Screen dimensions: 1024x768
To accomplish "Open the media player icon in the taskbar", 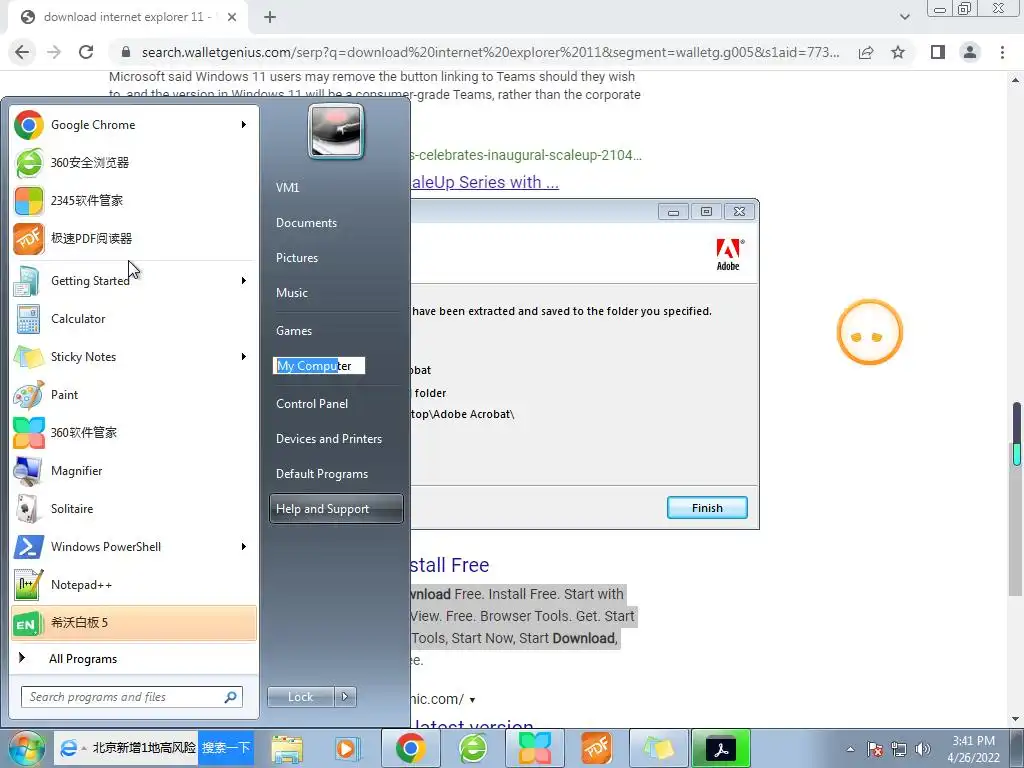I will coord(347,748).
